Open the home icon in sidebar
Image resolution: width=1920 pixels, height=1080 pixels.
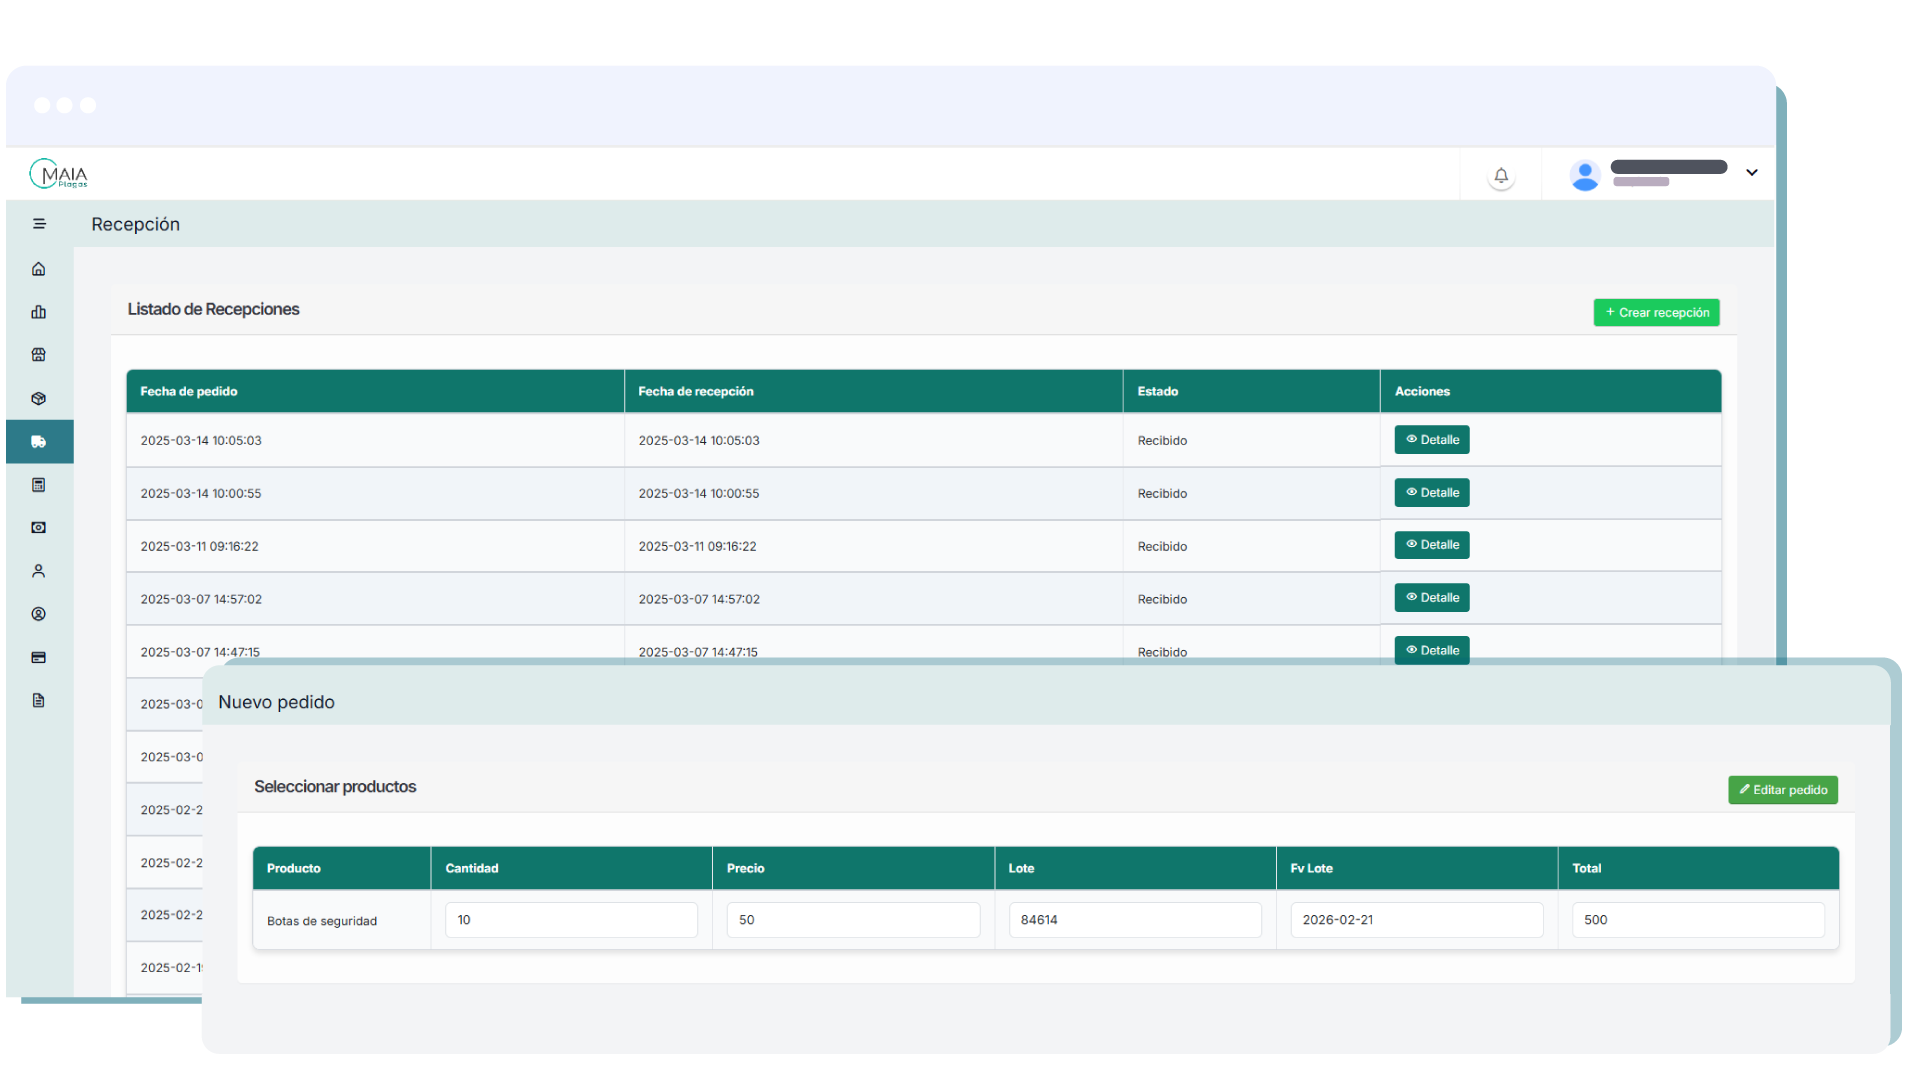39,269
